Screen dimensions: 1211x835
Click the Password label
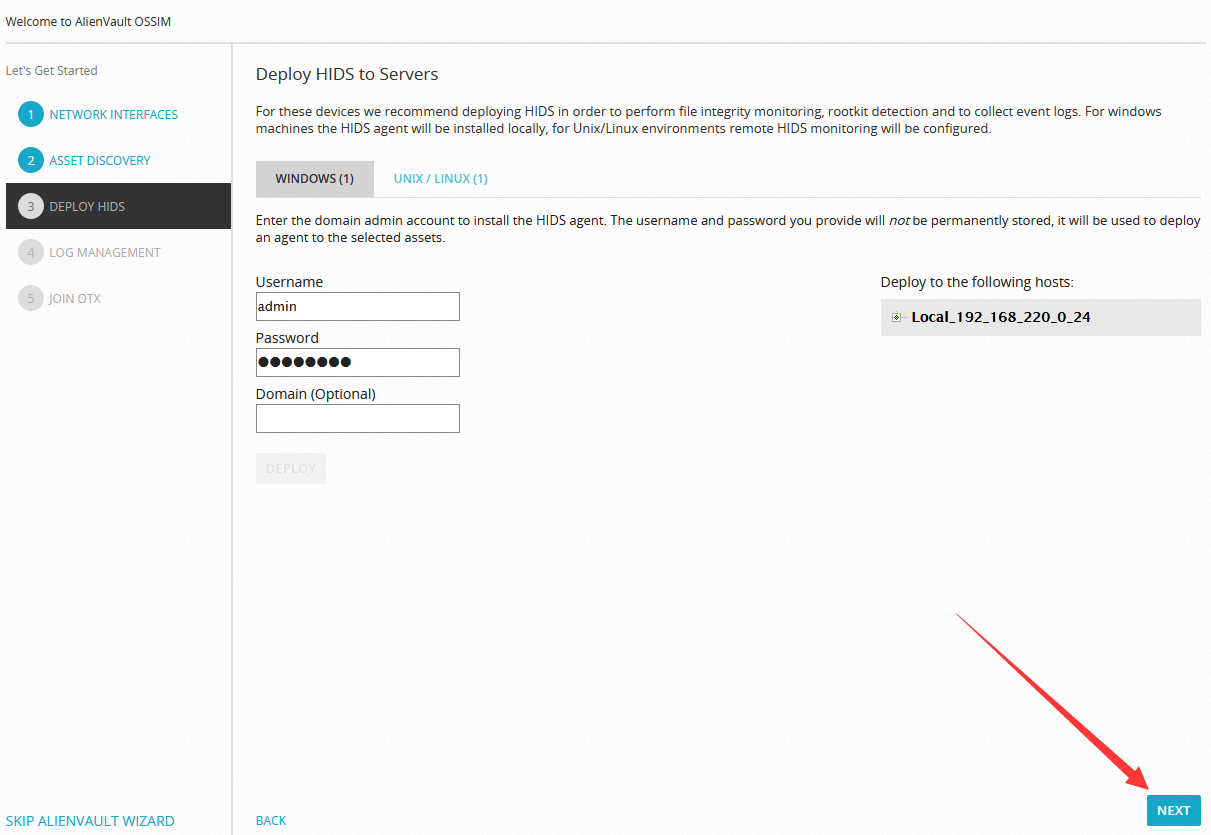(288, 338)
